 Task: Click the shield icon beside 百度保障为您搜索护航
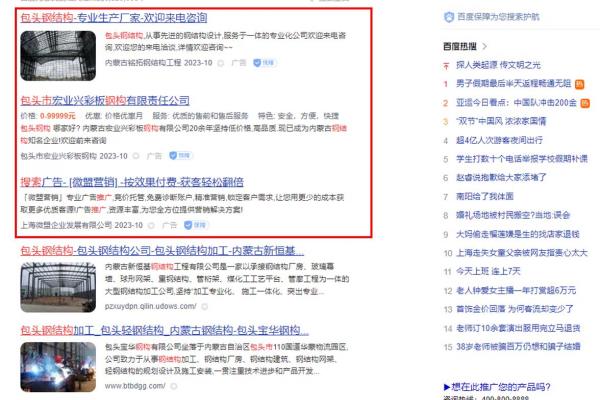[448, 17]
